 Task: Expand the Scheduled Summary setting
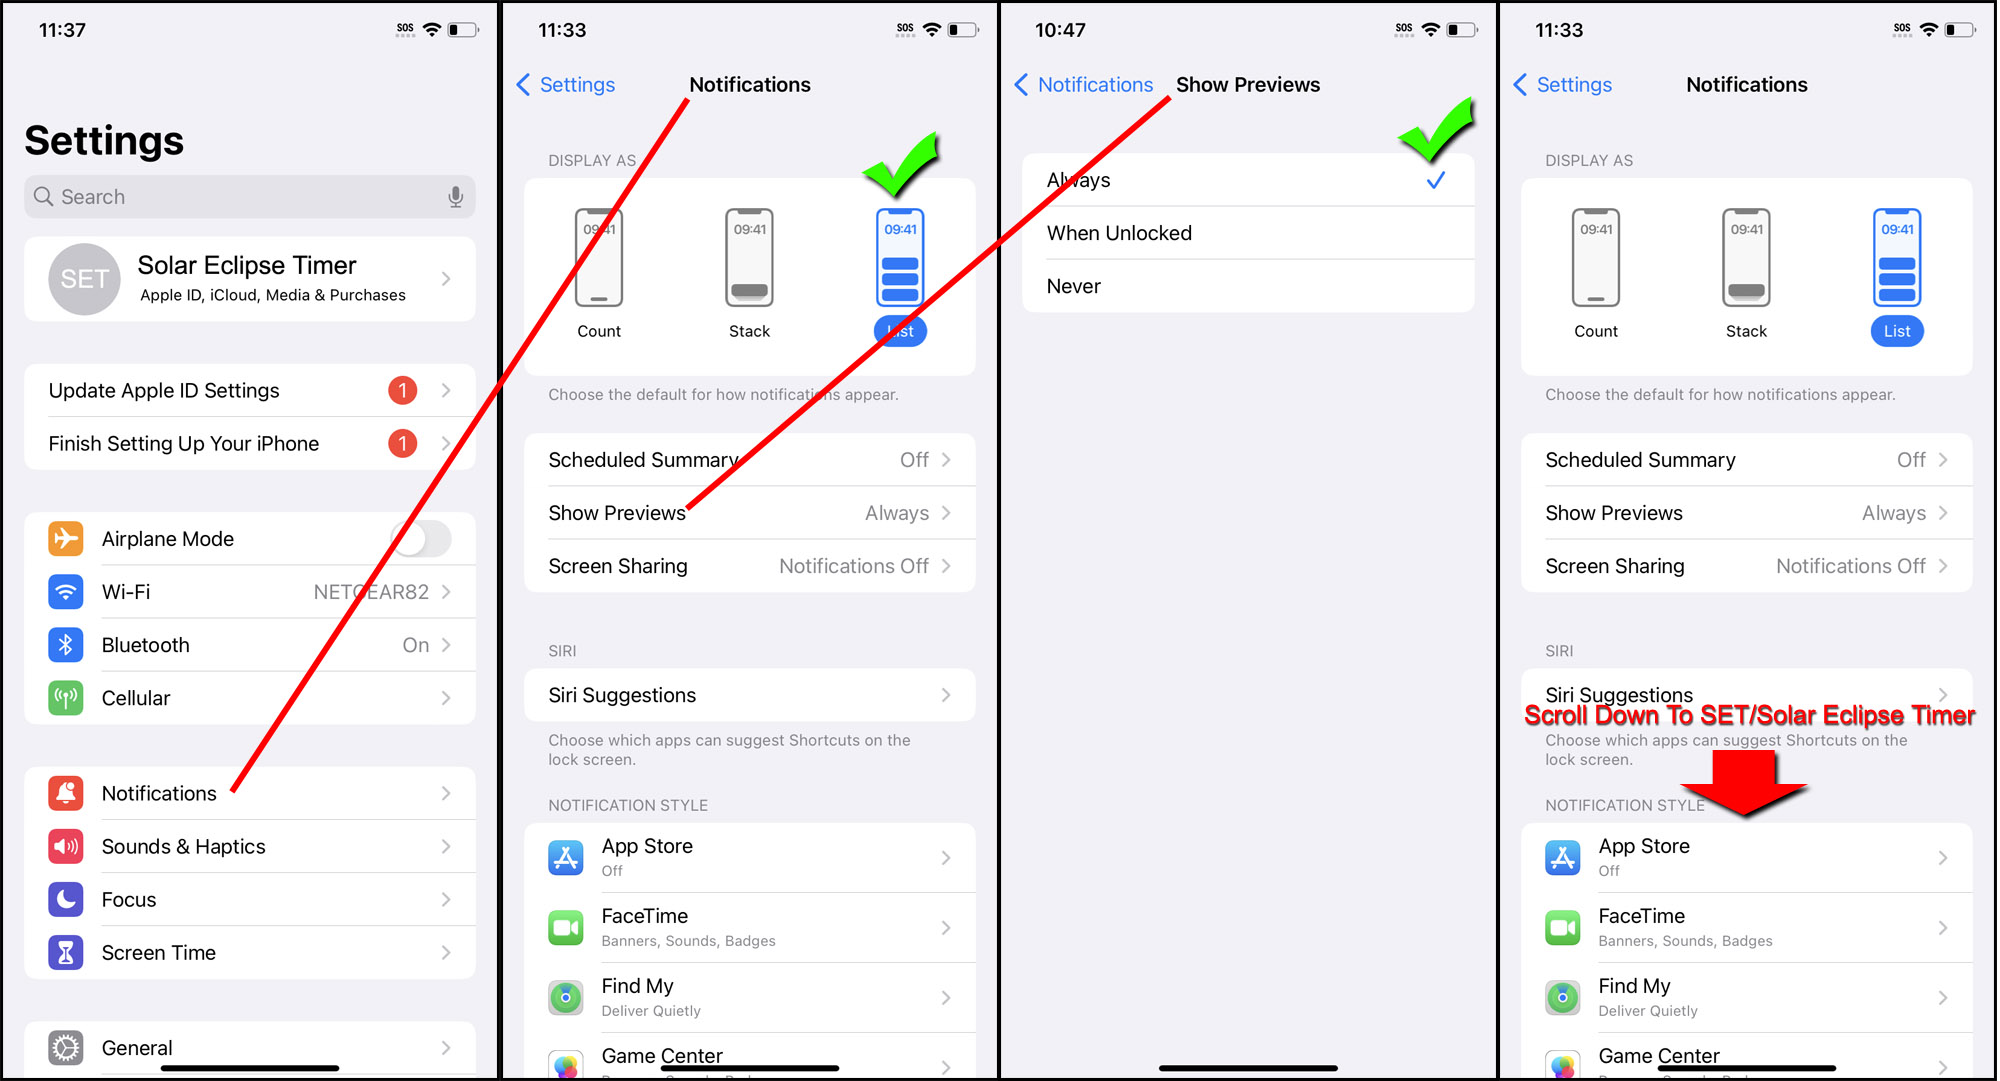750,459
